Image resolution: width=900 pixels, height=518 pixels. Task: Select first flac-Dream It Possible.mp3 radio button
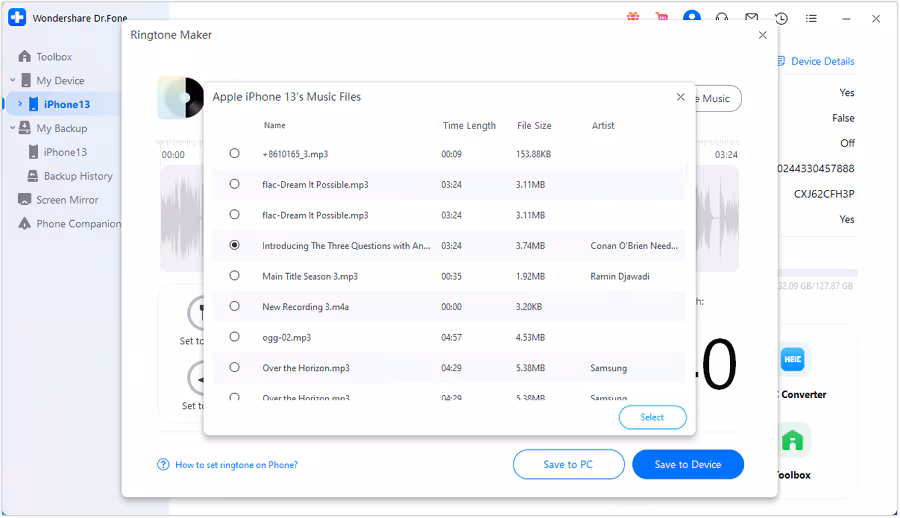[x=234, y=184]
